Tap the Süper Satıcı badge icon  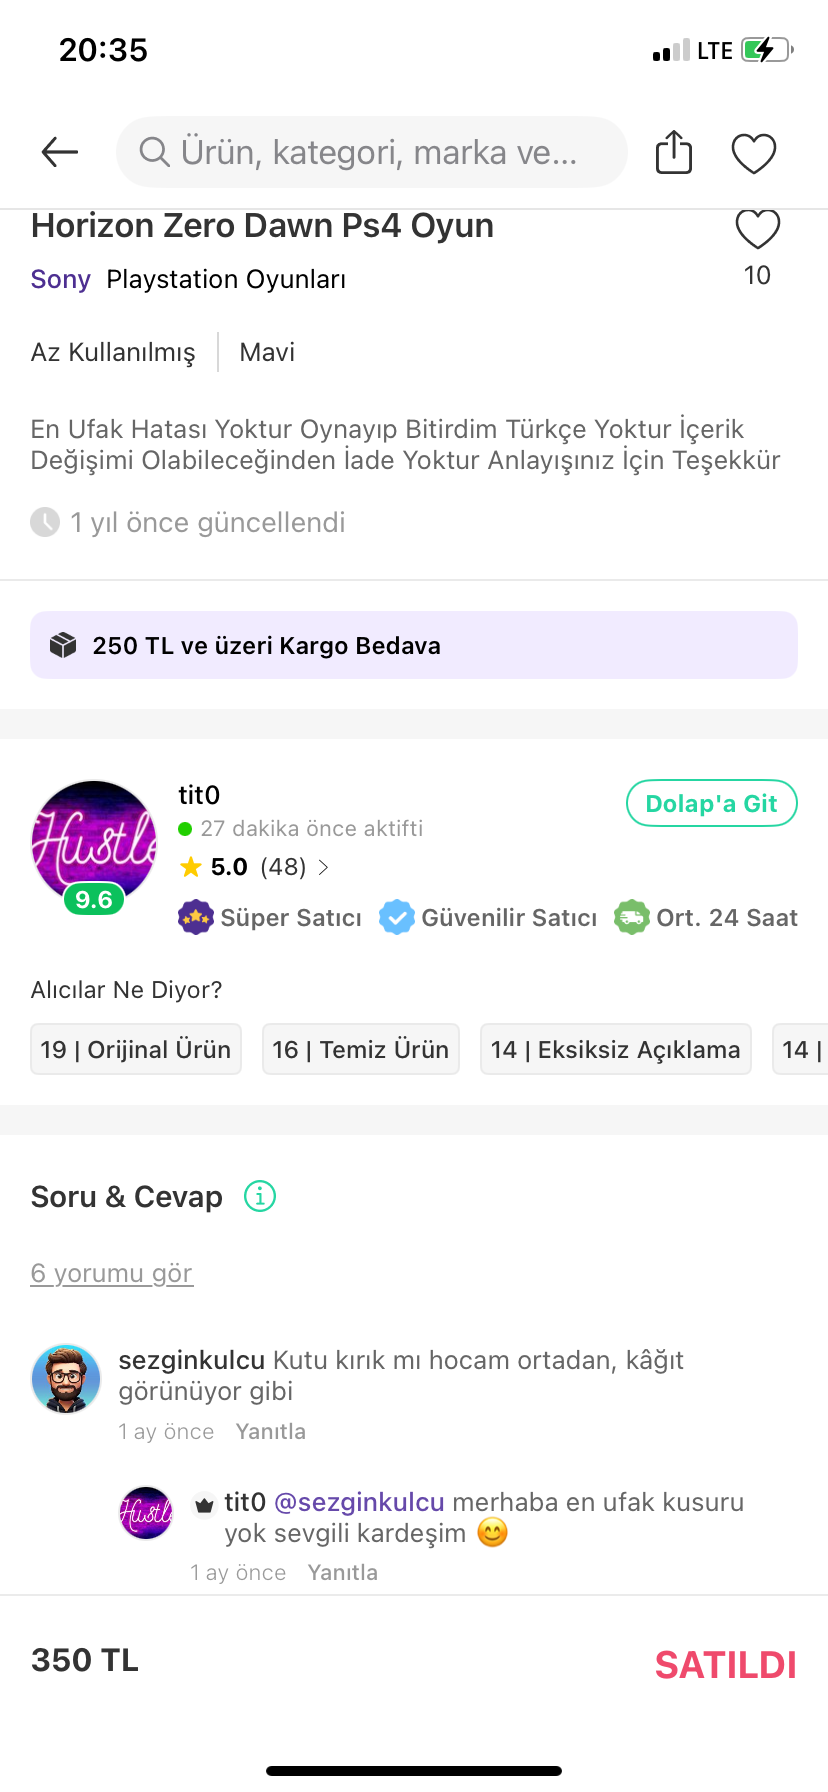pos(196,917)
